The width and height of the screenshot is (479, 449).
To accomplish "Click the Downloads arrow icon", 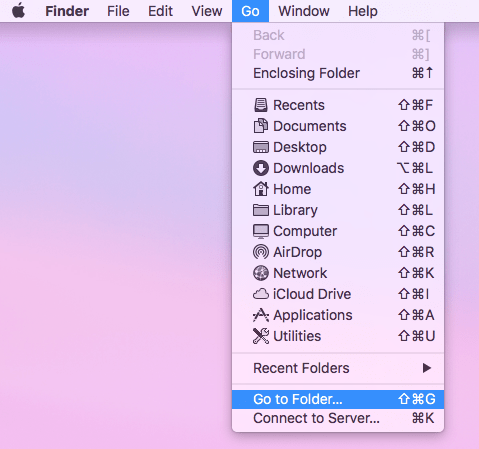I will coord(261,168).
